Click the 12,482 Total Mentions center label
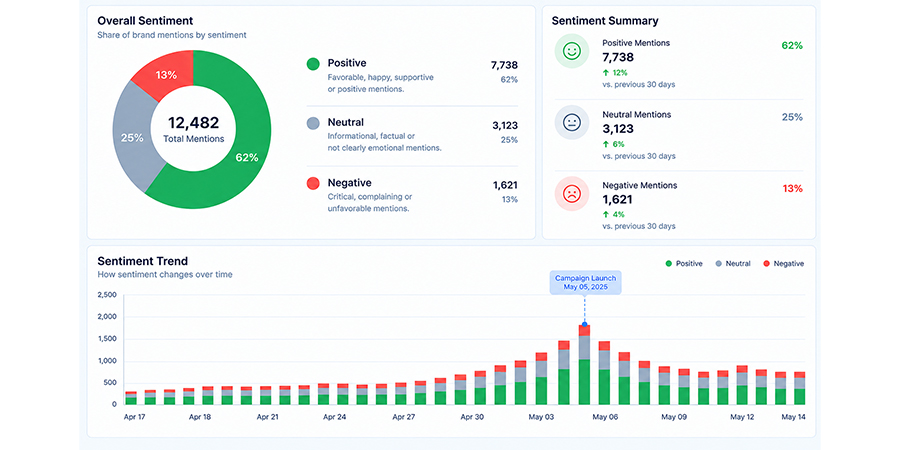 click(193, 130)
